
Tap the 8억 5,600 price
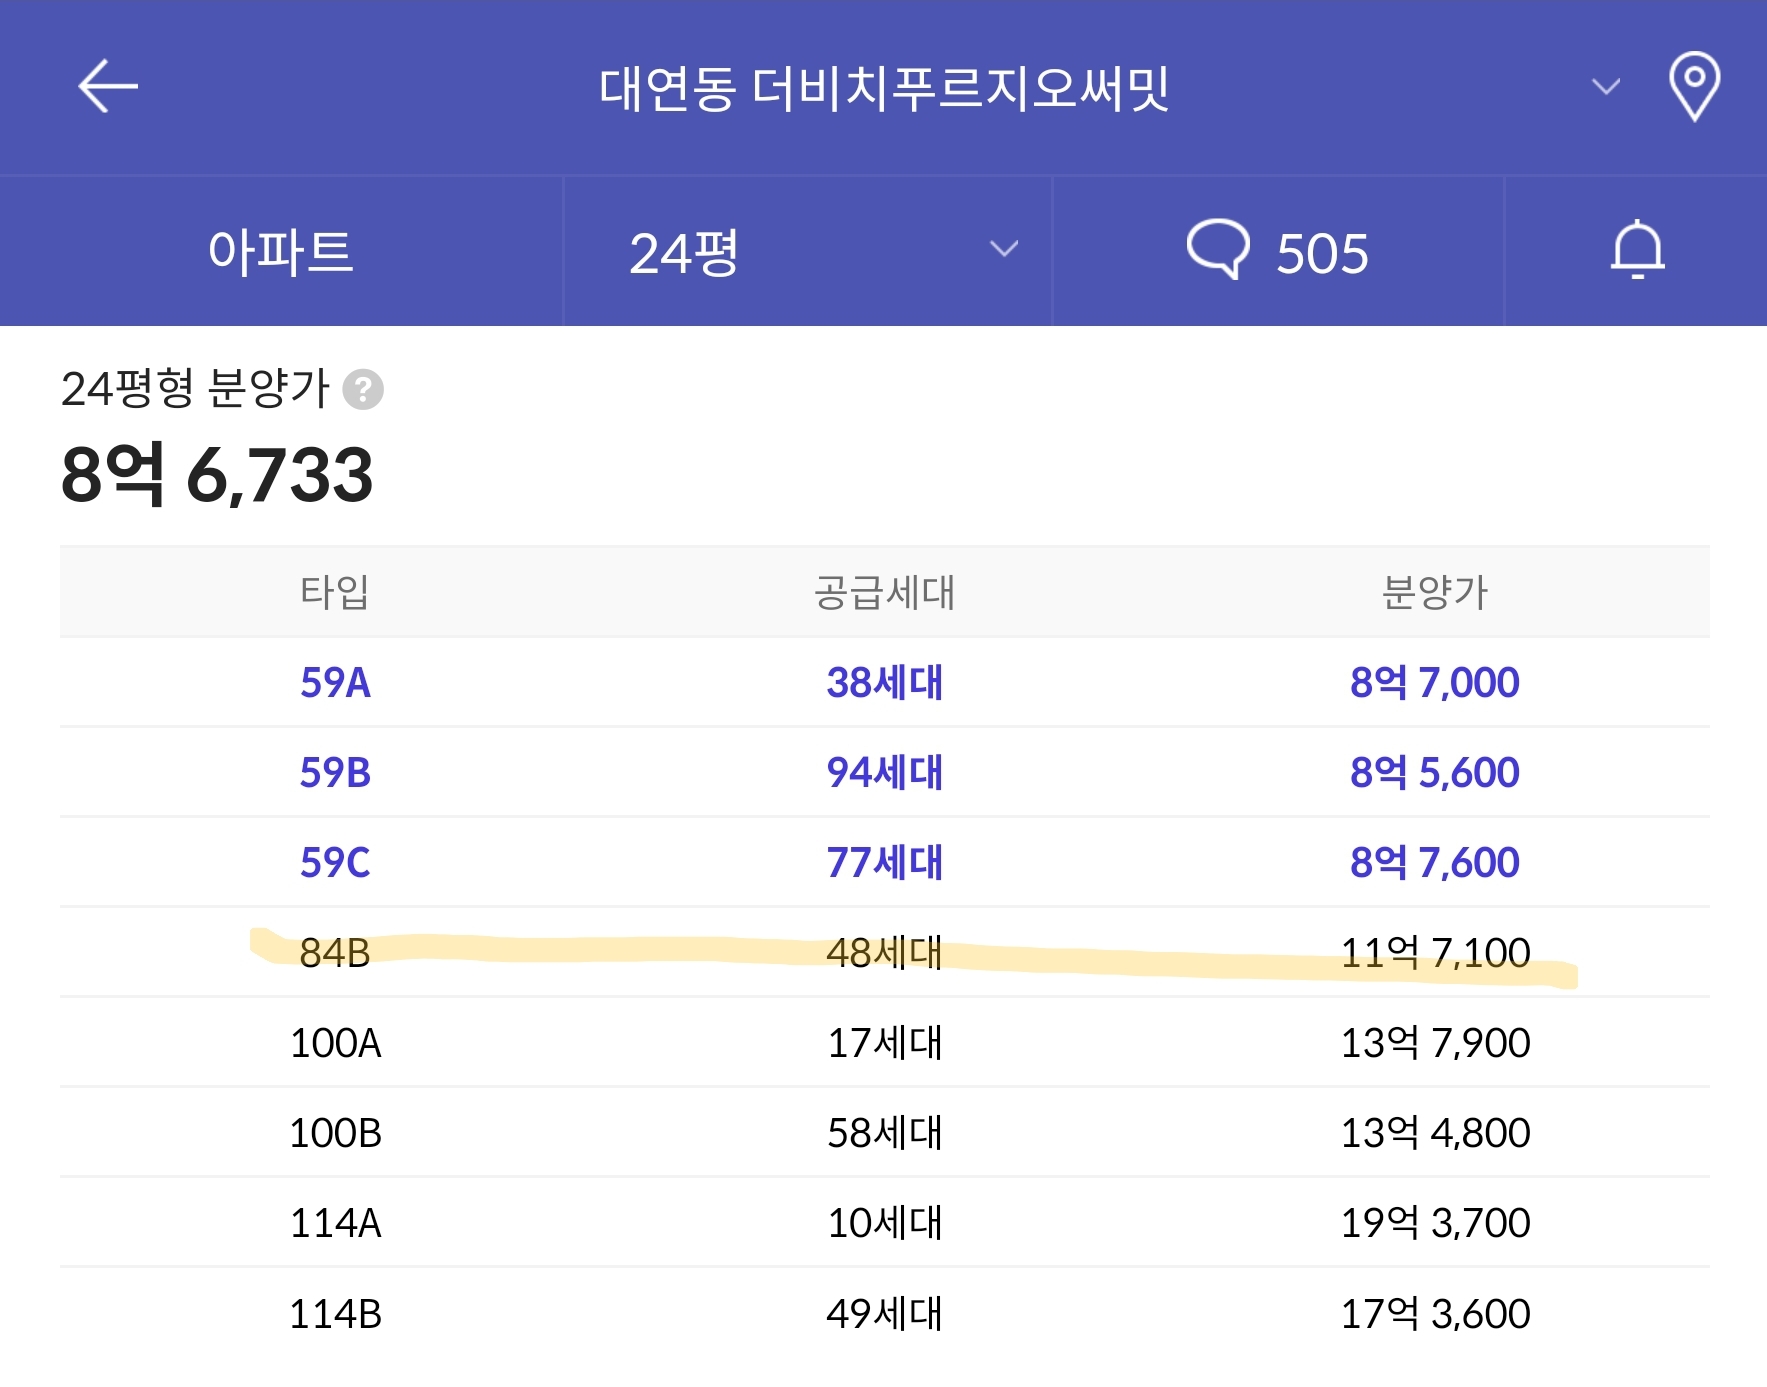pyautogui.click(x=1435, y=772)
